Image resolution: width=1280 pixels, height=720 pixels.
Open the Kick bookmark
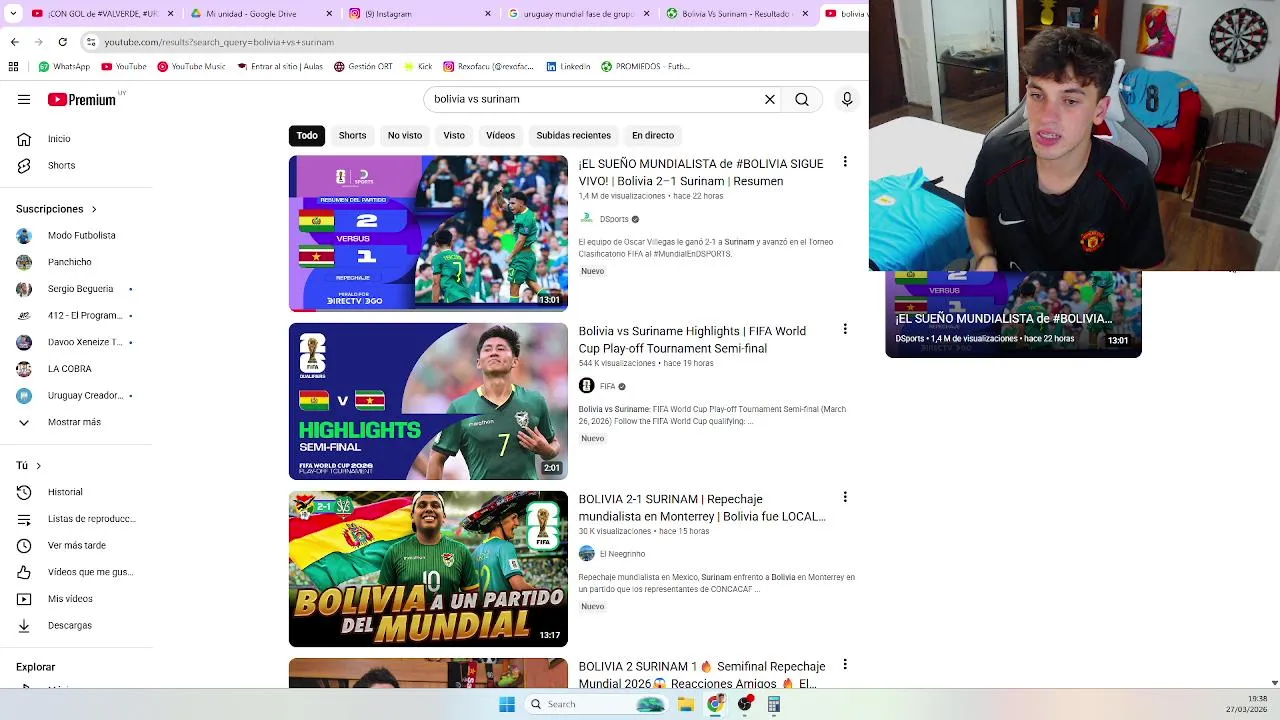418,67
